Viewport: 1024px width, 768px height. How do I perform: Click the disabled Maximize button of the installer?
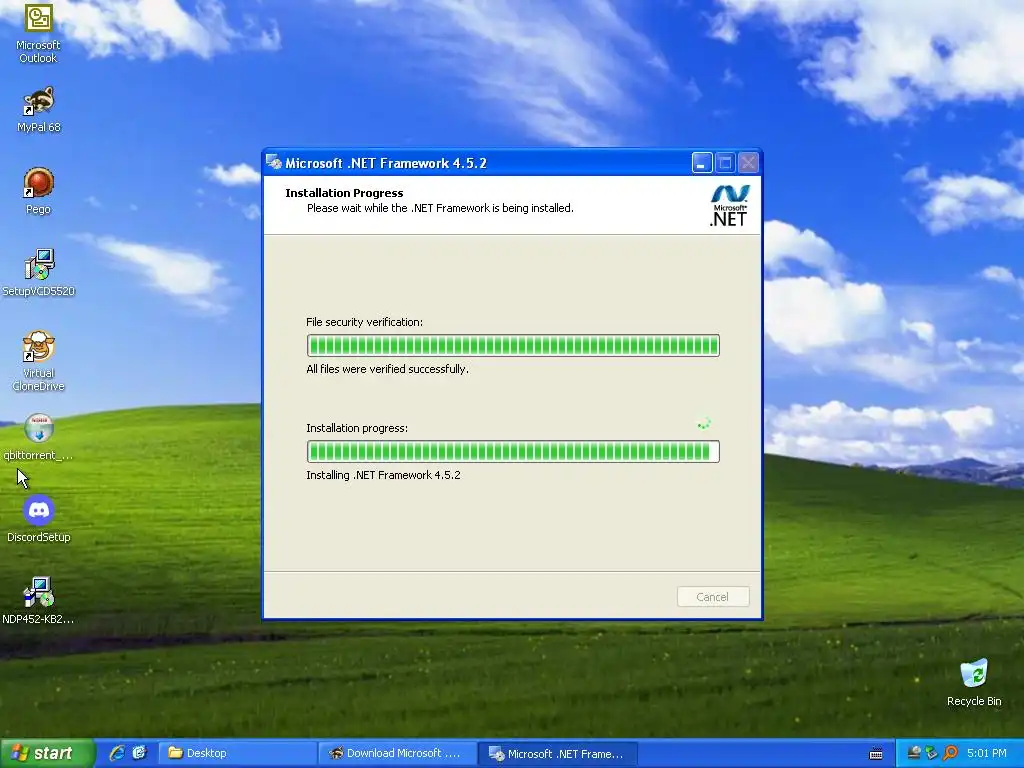pyautogui.click(x=725, y=163)
